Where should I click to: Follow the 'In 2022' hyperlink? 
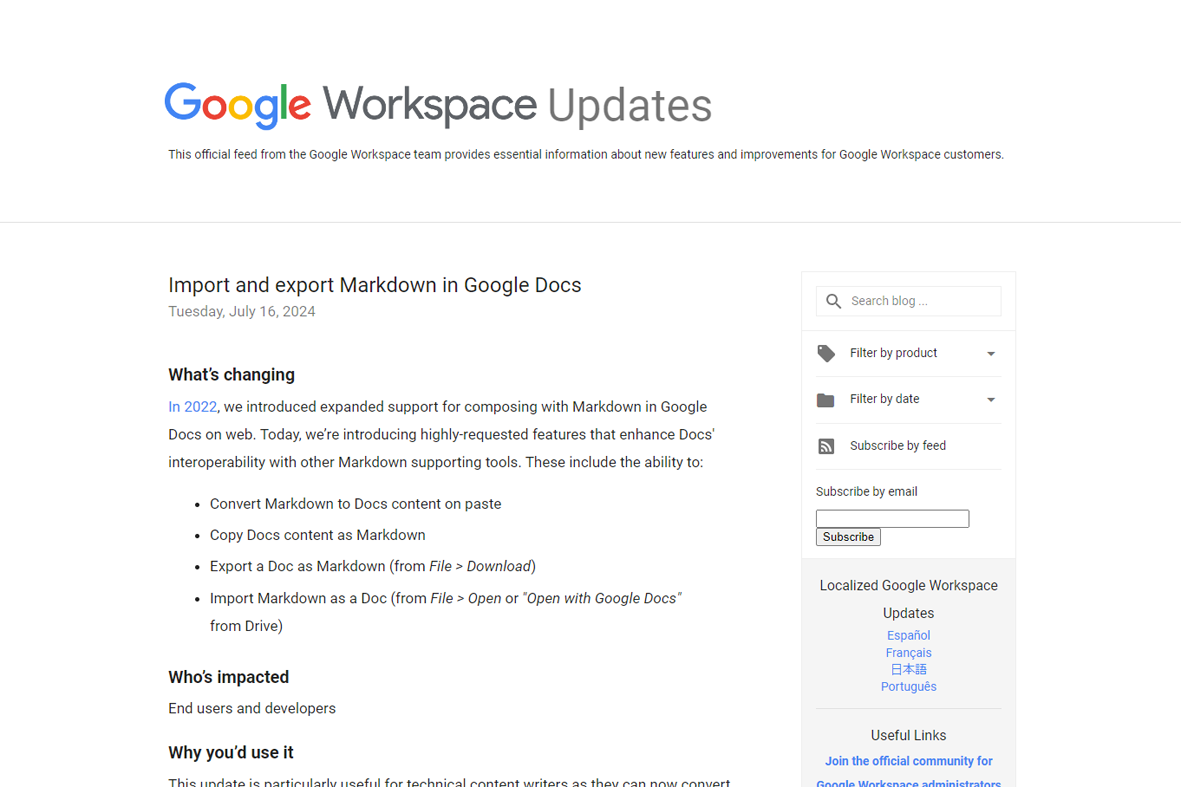[192, 406]
